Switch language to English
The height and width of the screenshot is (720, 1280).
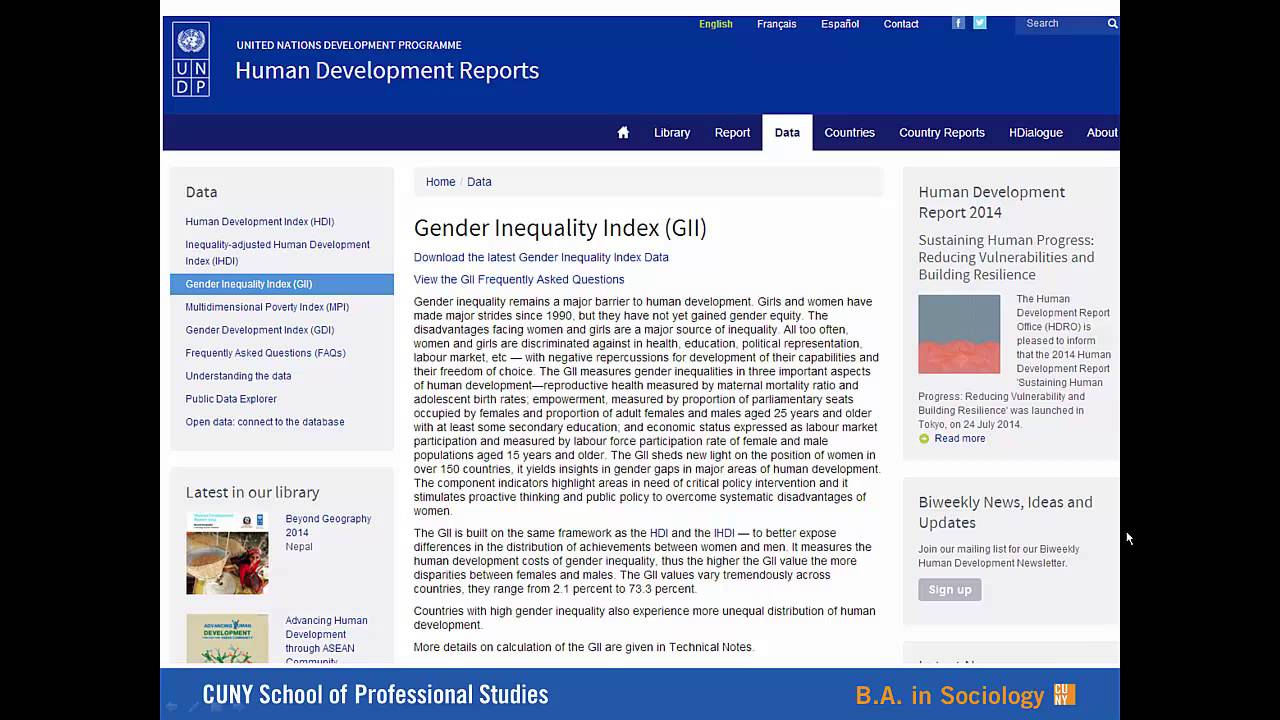click(x=716, y=24)
